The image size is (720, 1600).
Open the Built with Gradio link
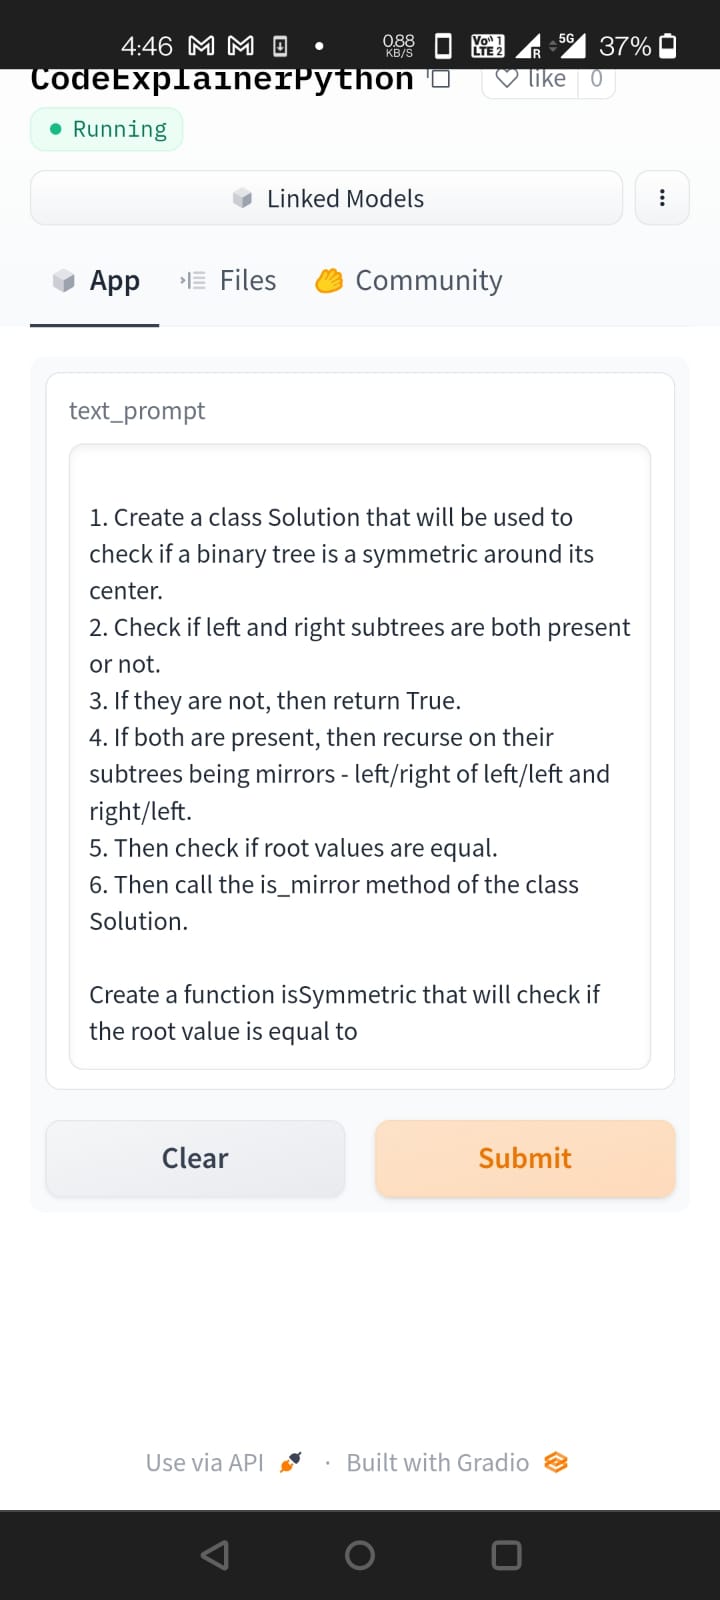437,1463
